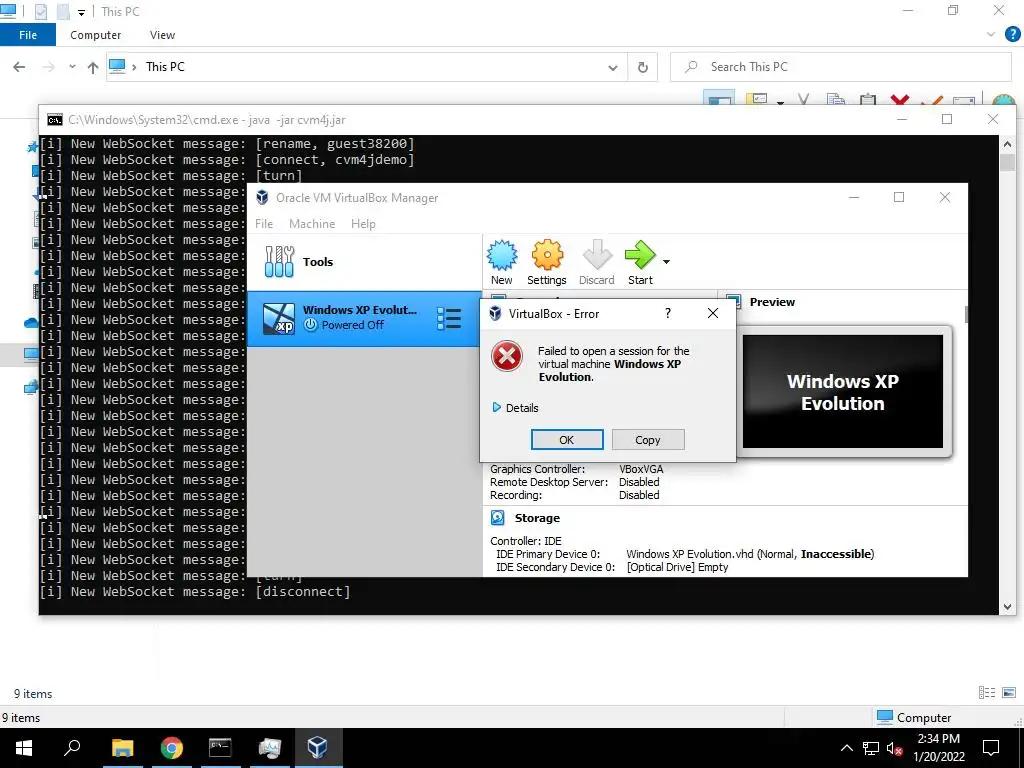Click the cmd window title bar icon
Screen dimensions: 1024x768
click(55, 120)
